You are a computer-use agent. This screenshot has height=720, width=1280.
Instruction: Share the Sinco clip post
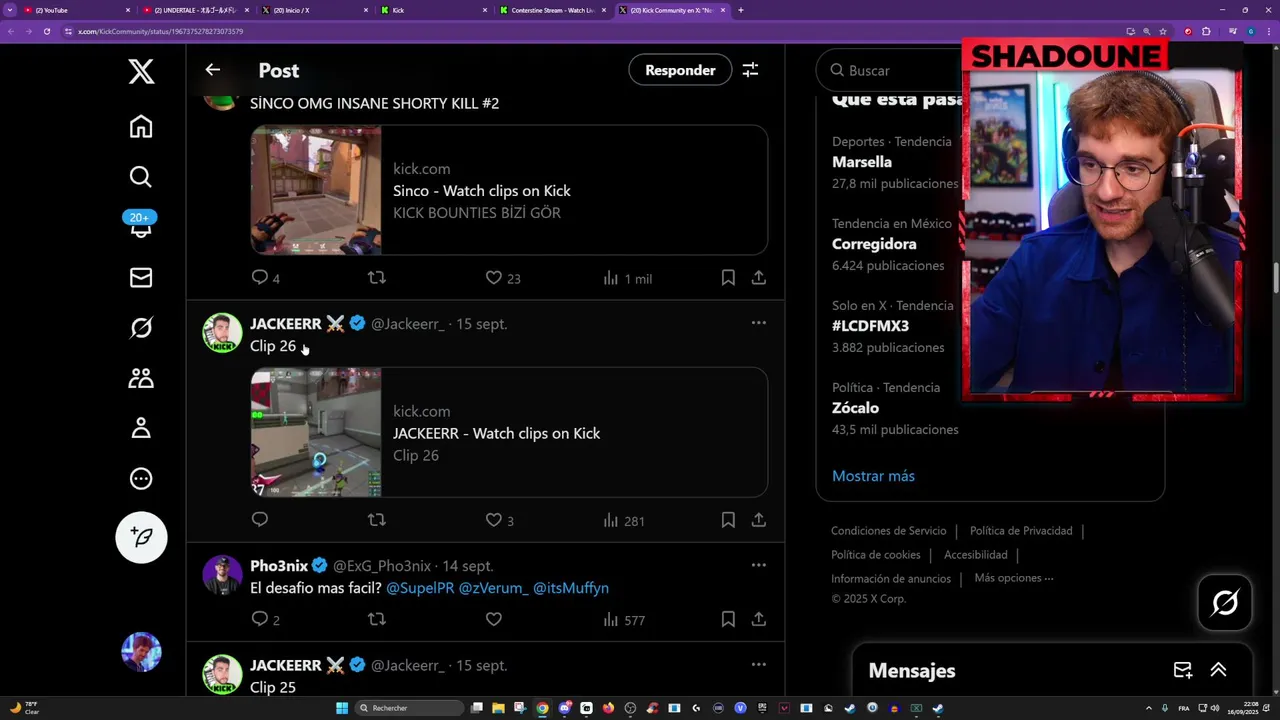[759, 278]
